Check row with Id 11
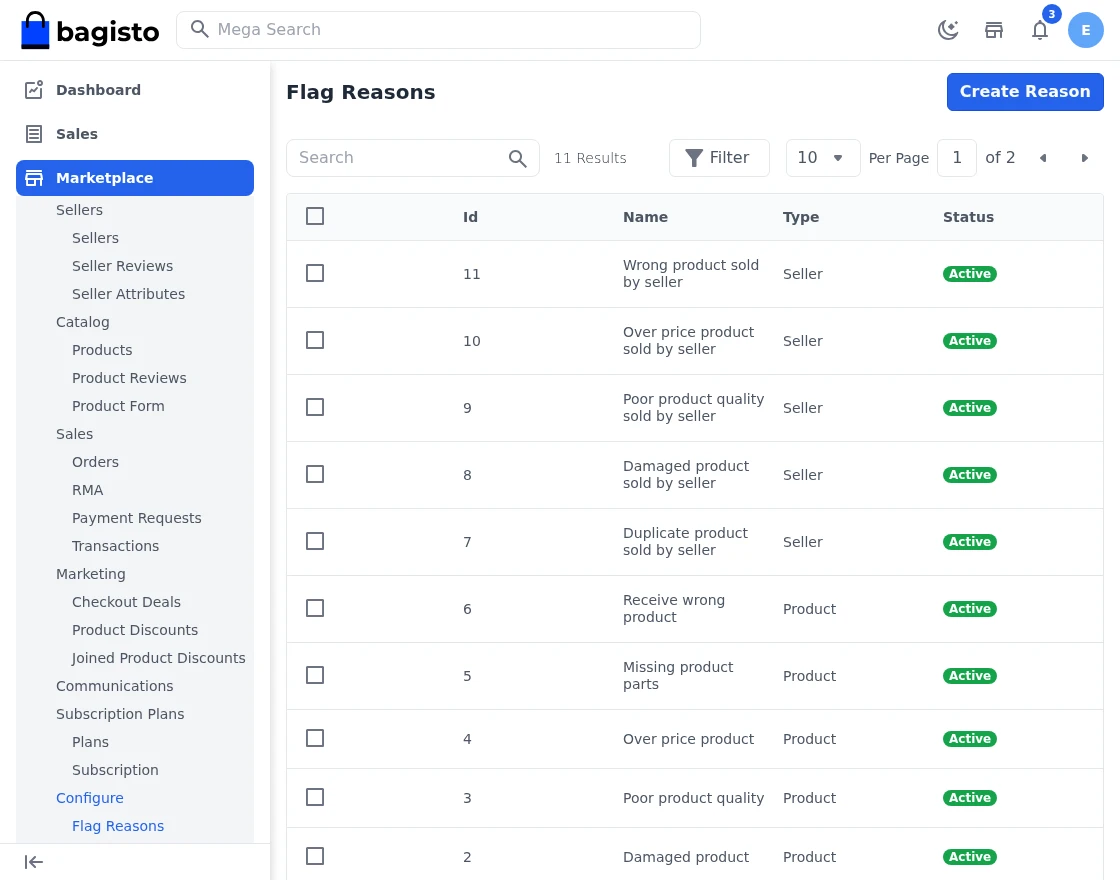 (315, 274)
